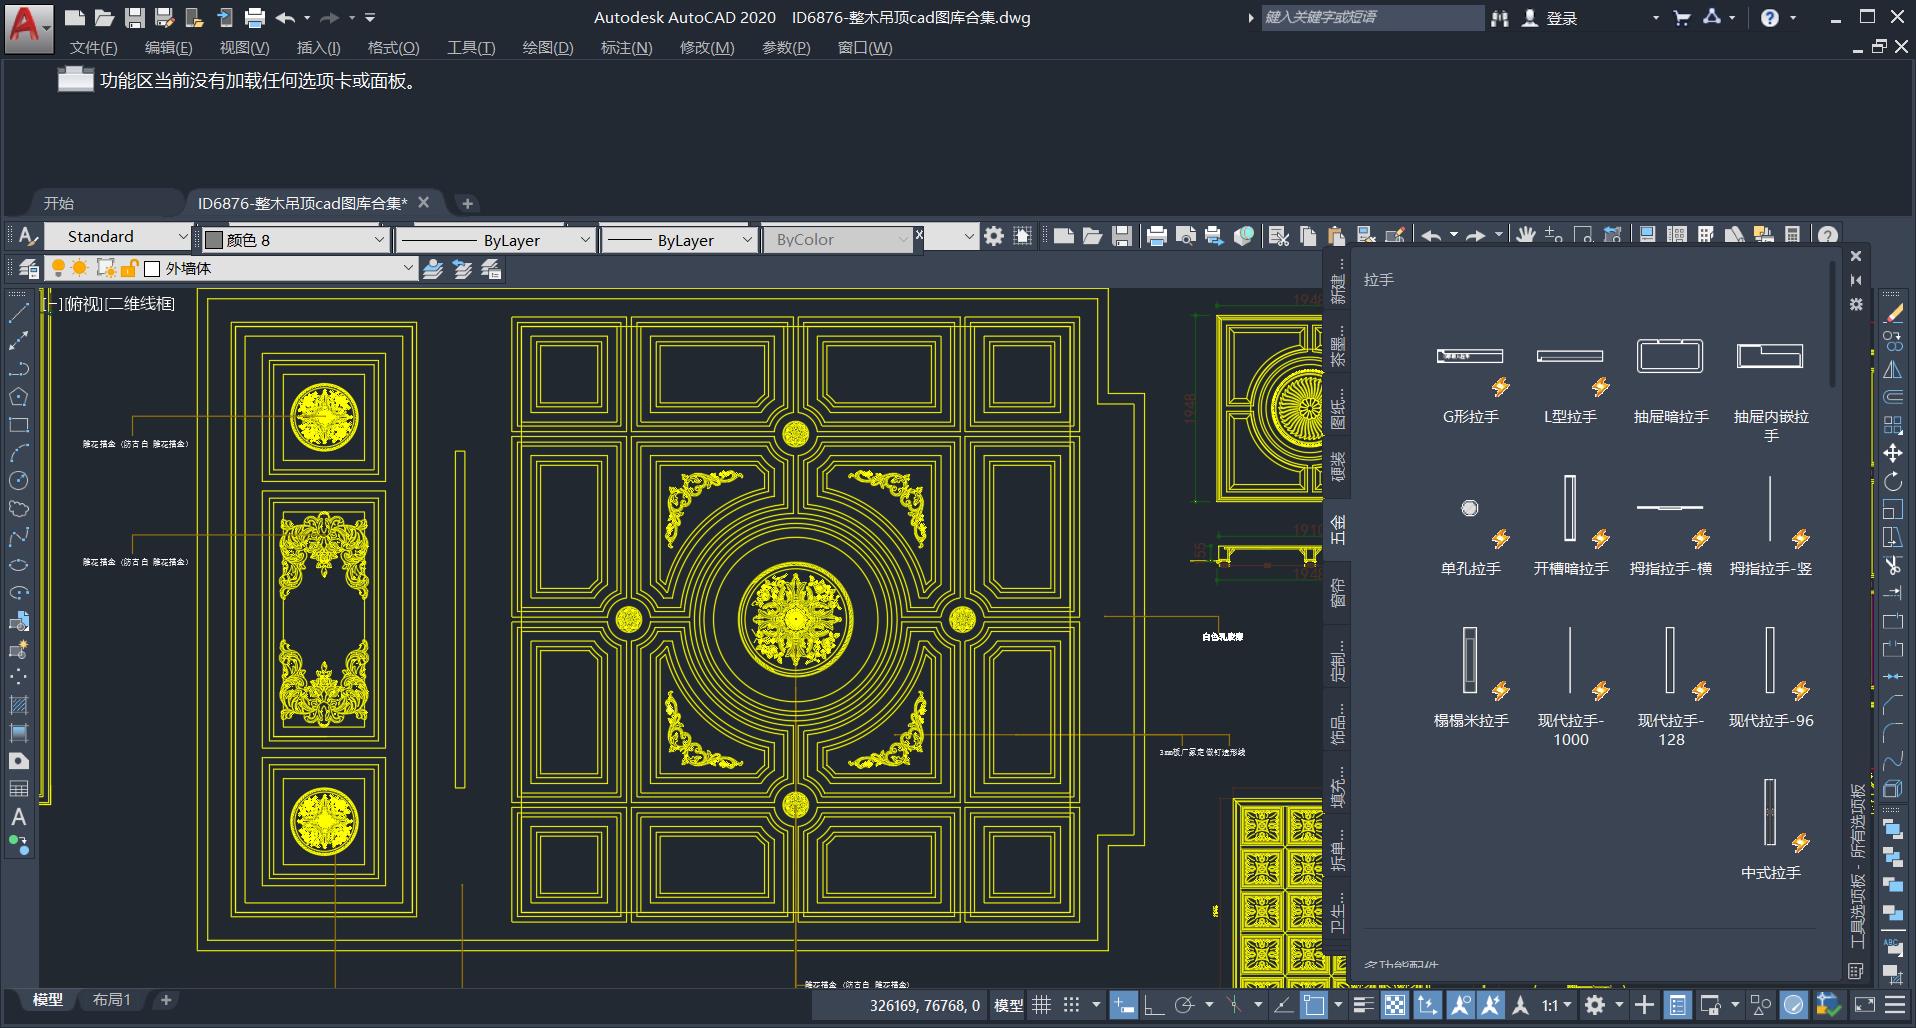Click the Pan hand icon
Screen dimensions: 1916x1028
(x=1525, y=236)
